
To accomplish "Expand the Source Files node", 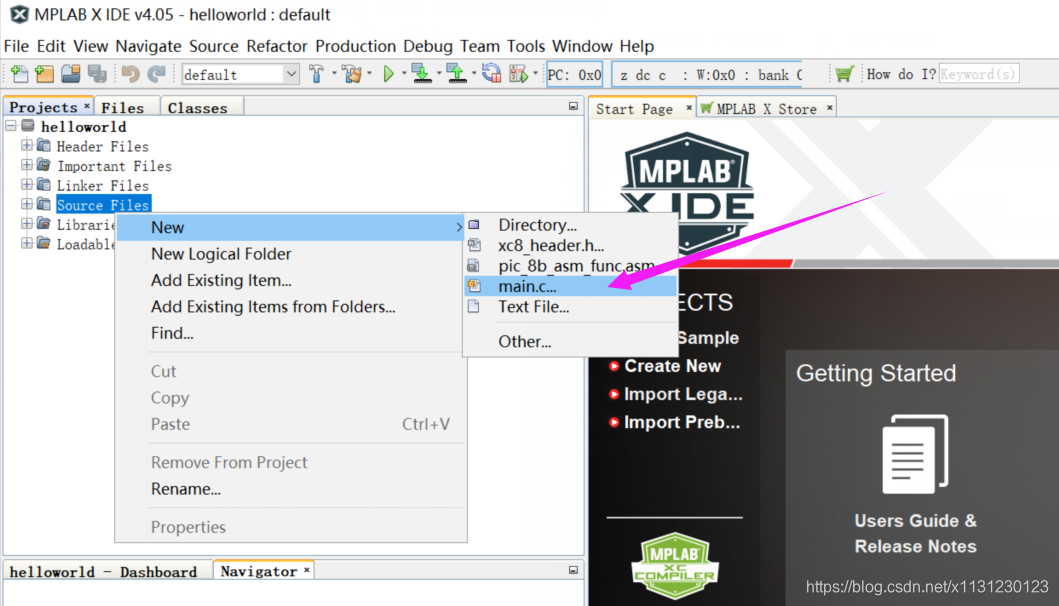I will tap(26, 203).
